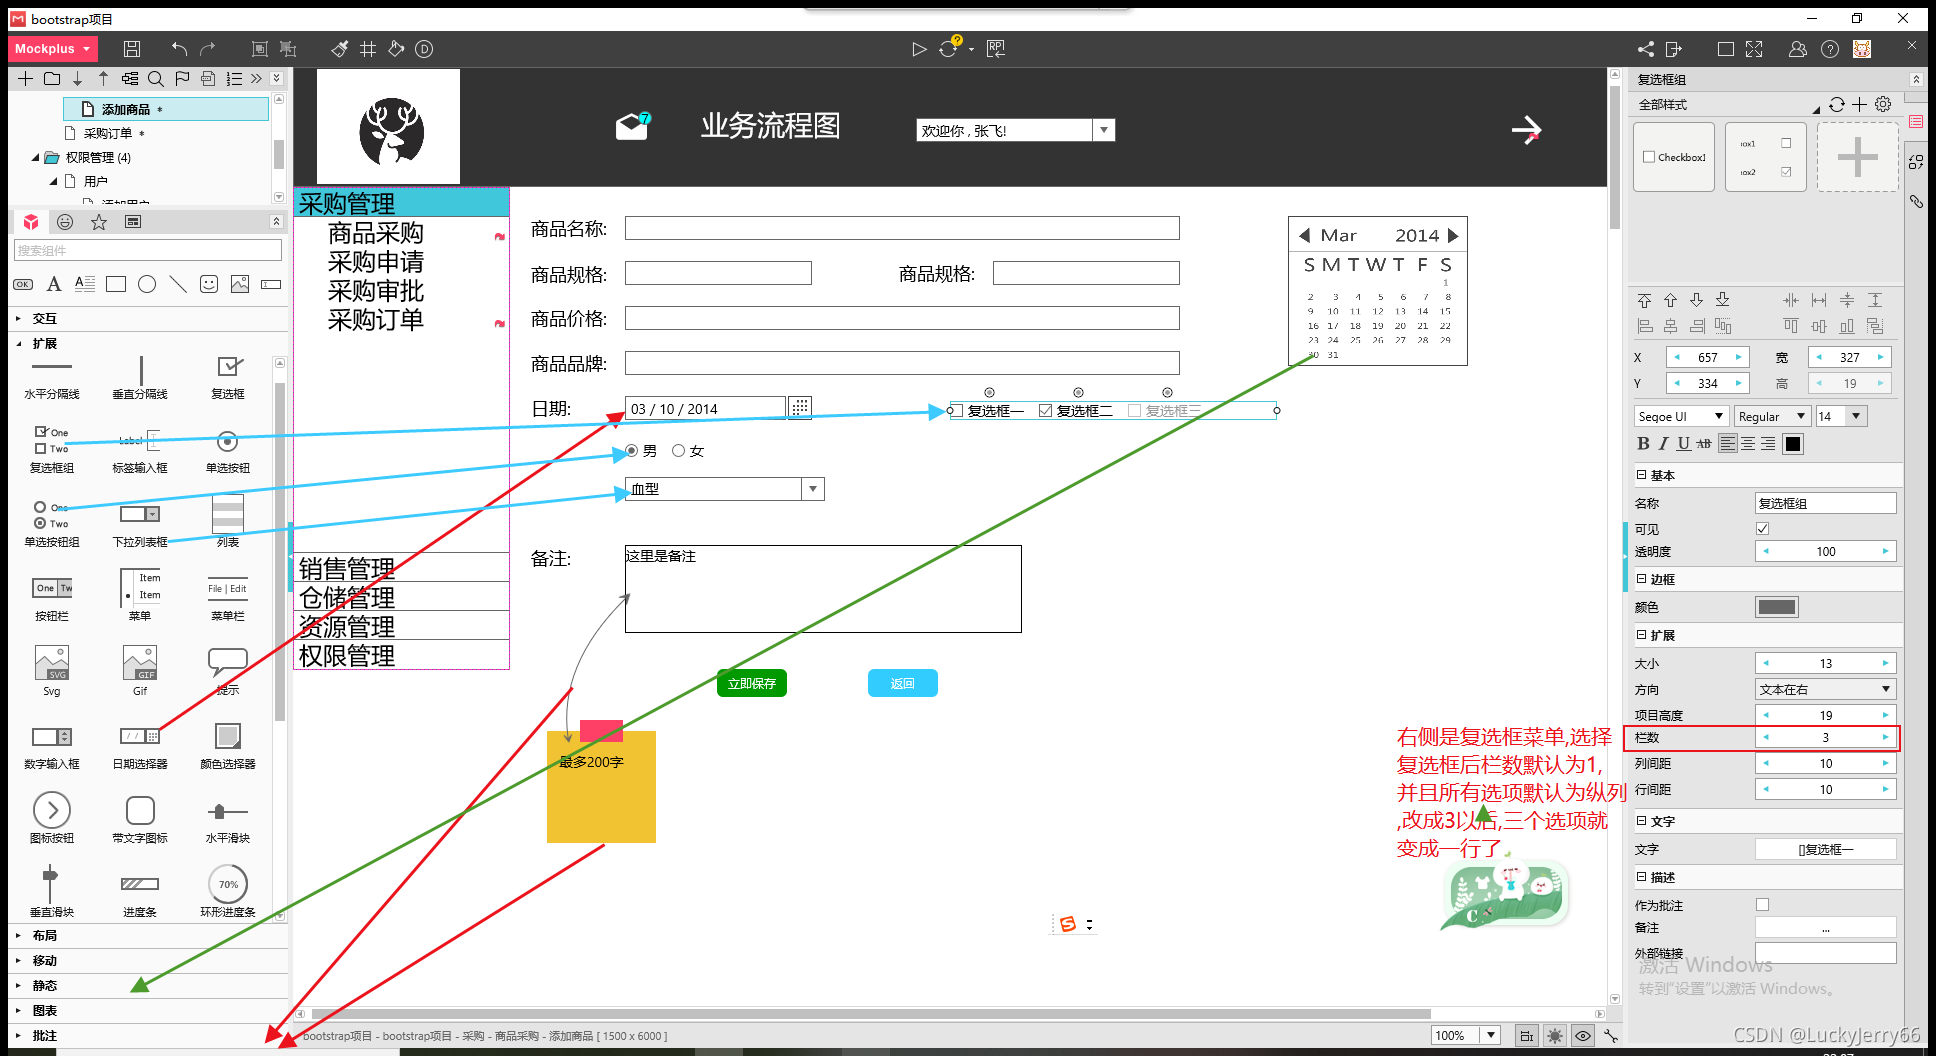Toggle the 可见 visible checkbox
The width and height of the screenshot is (1936, 1056).
click(x=1763, y=528)
